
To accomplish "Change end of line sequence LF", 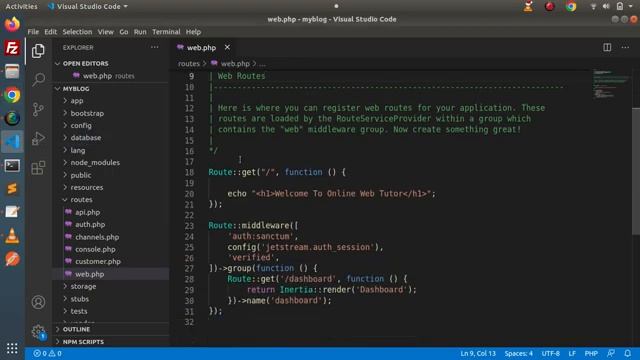I will [572, 353].
